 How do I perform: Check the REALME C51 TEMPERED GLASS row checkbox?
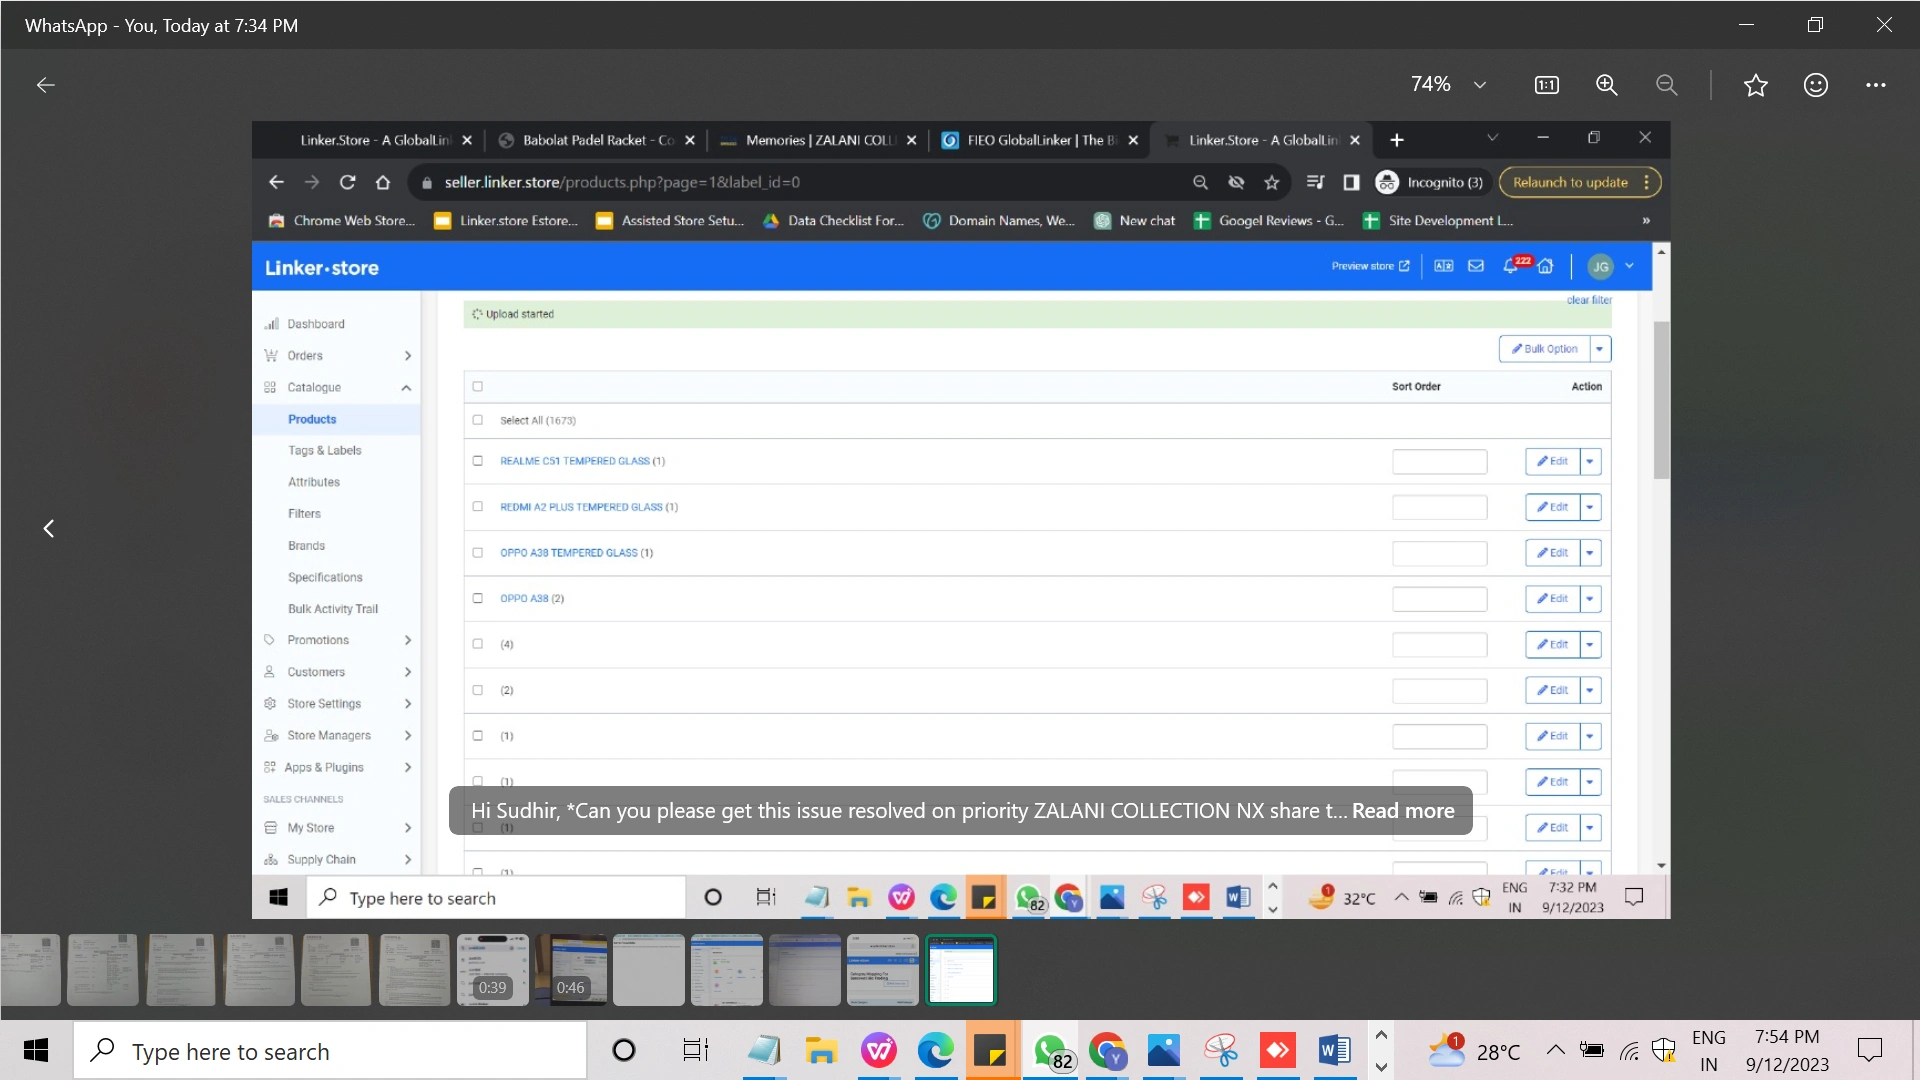pyautogui.click(x=477, y=461)
